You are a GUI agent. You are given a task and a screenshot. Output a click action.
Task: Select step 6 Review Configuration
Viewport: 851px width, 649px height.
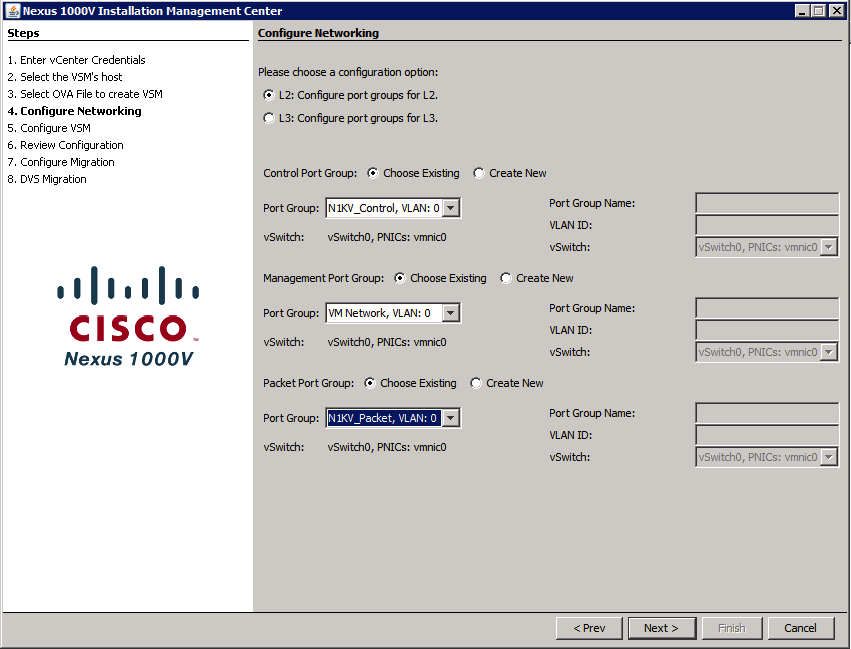(65, 145)
